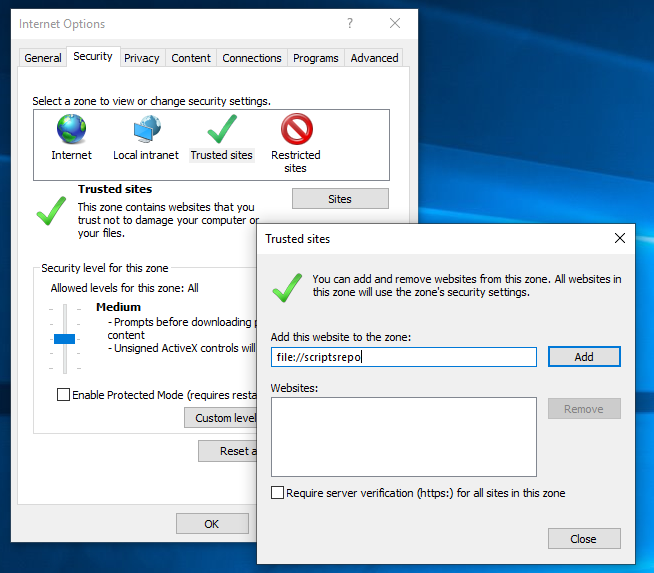Click the Custom level button

pos(221,418)
